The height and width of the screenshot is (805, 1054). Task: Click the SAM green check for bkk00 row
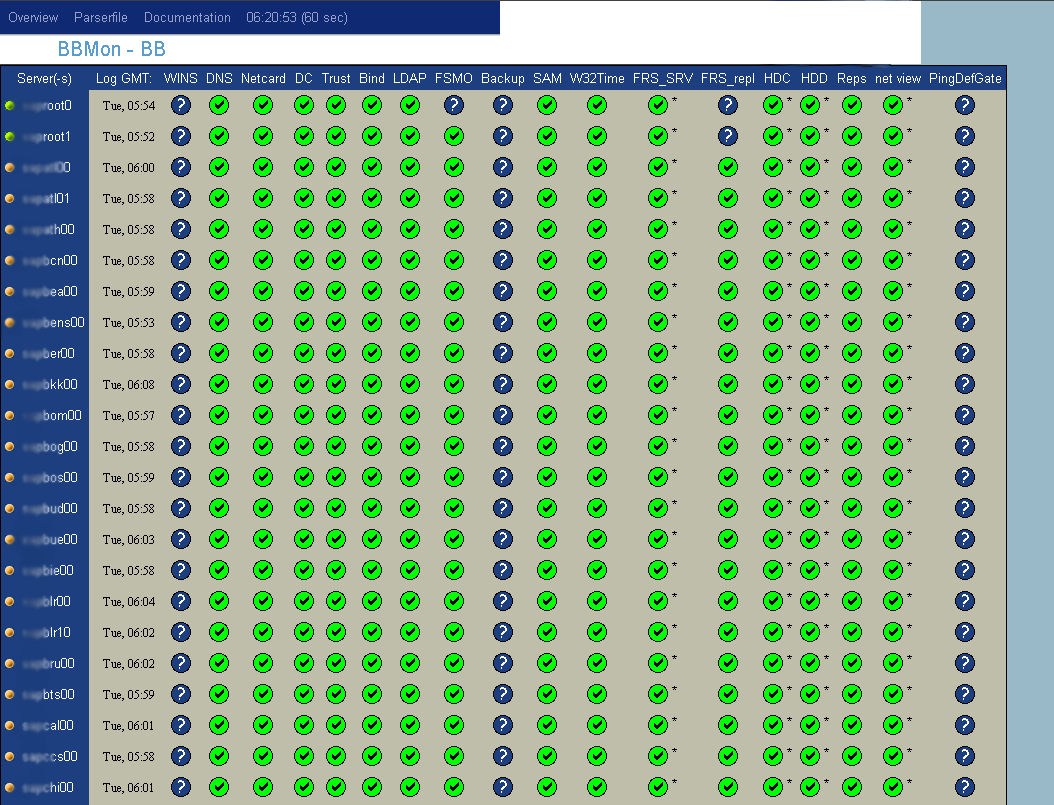547,384
